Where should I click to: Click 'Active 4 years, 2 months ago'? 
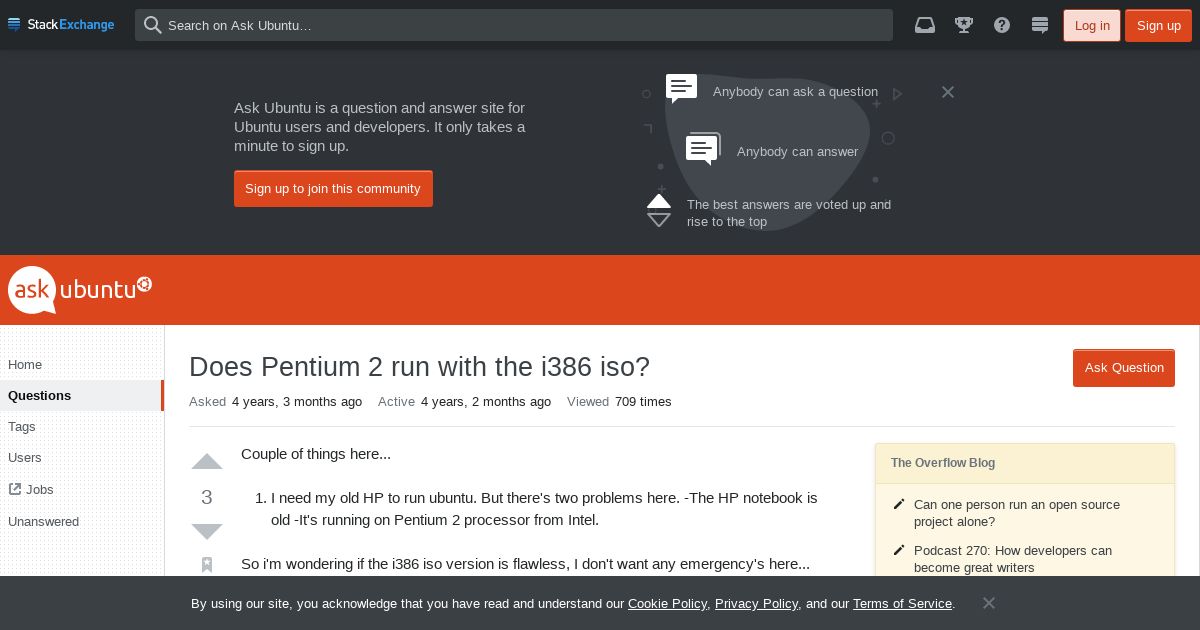464,401
